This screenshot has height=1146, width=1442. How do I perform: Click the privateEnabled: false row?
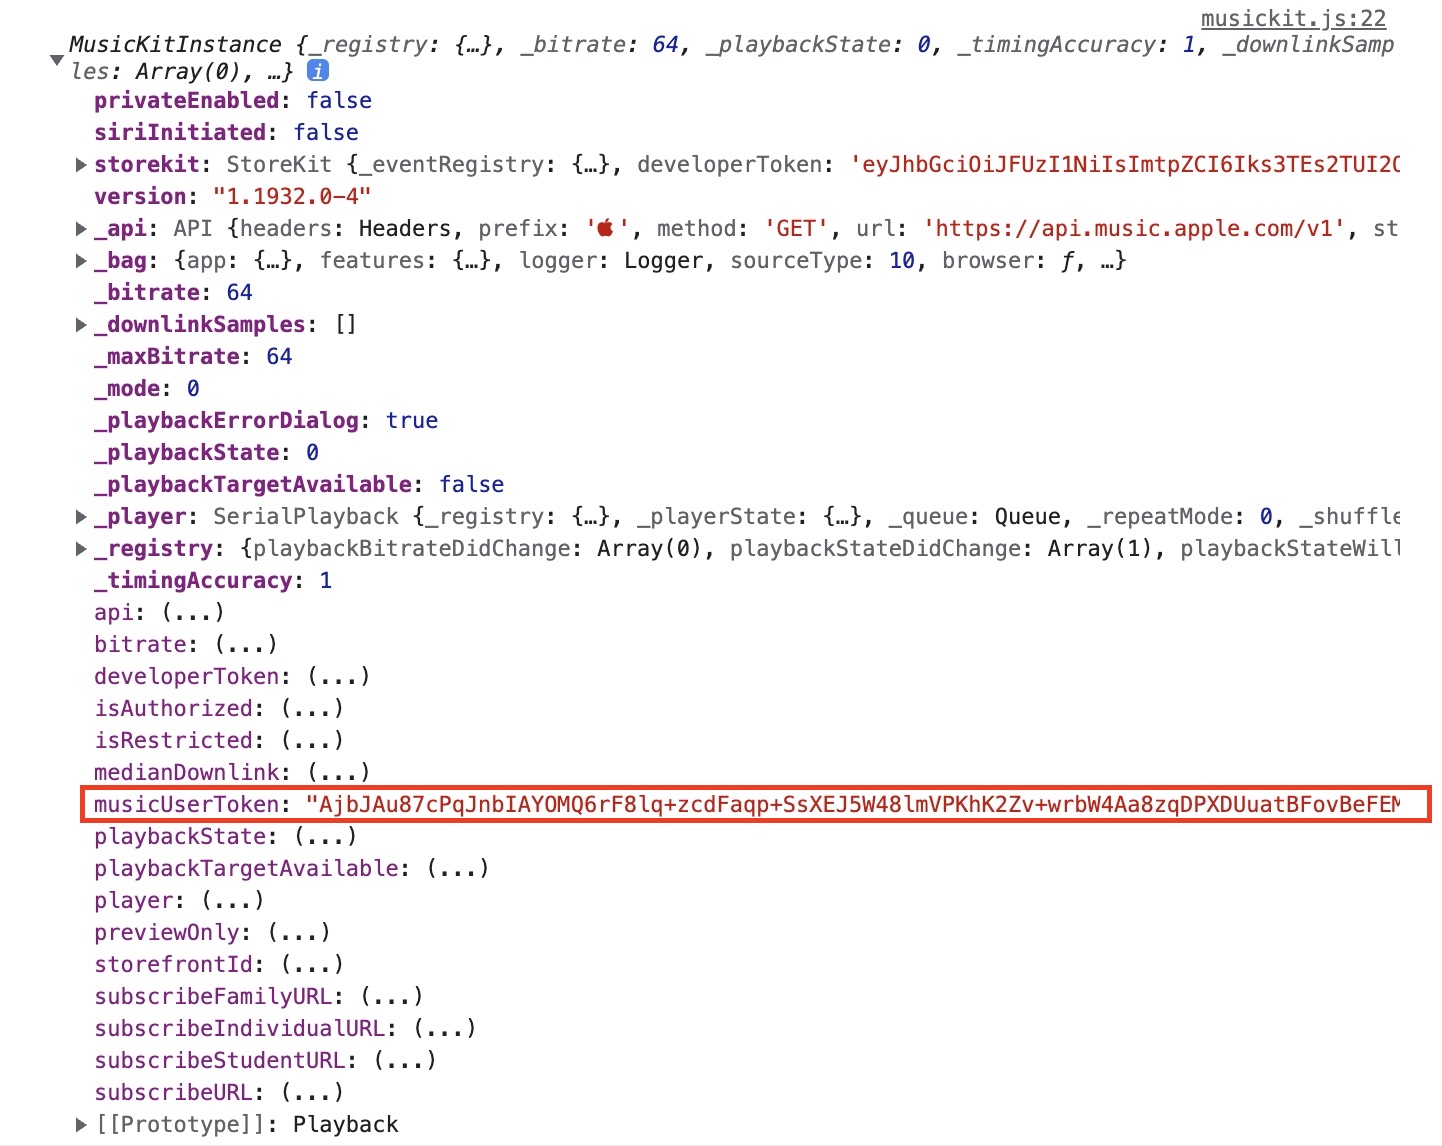[233, 100]
